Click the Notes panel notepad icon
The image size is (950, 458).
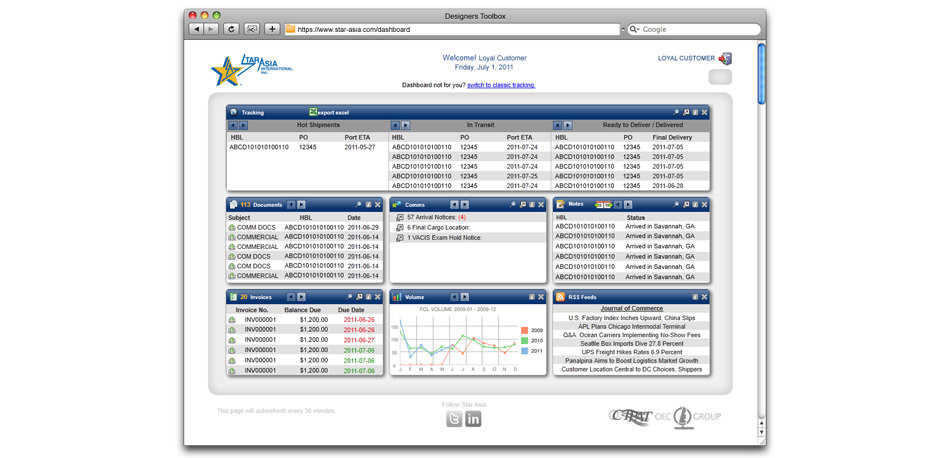tap(560, 204)
